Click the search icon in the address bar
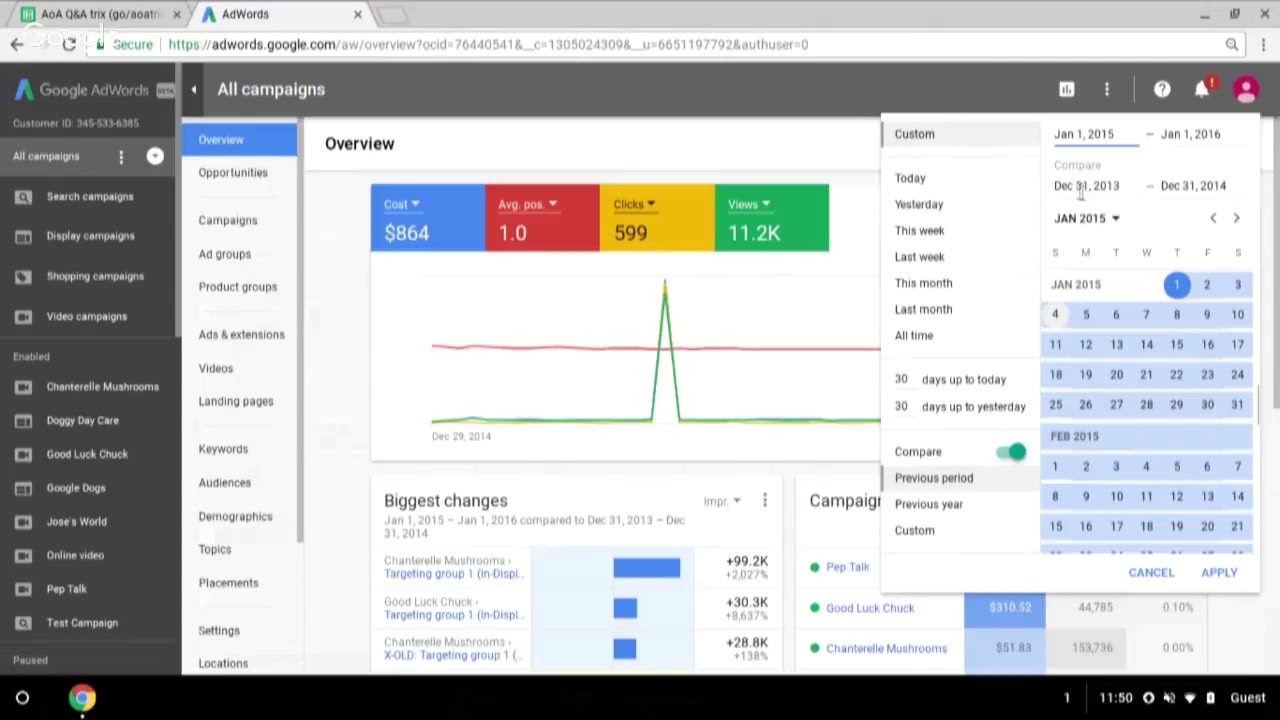Viewport: 1280px width, 720px height. point(1232,44)
